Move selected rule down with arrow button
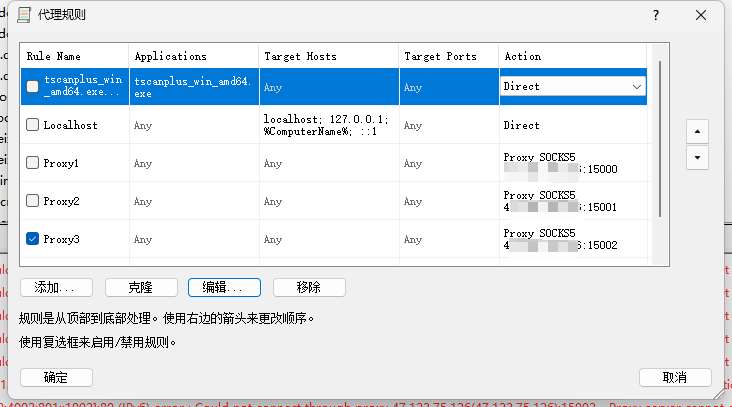 point(697,158)
